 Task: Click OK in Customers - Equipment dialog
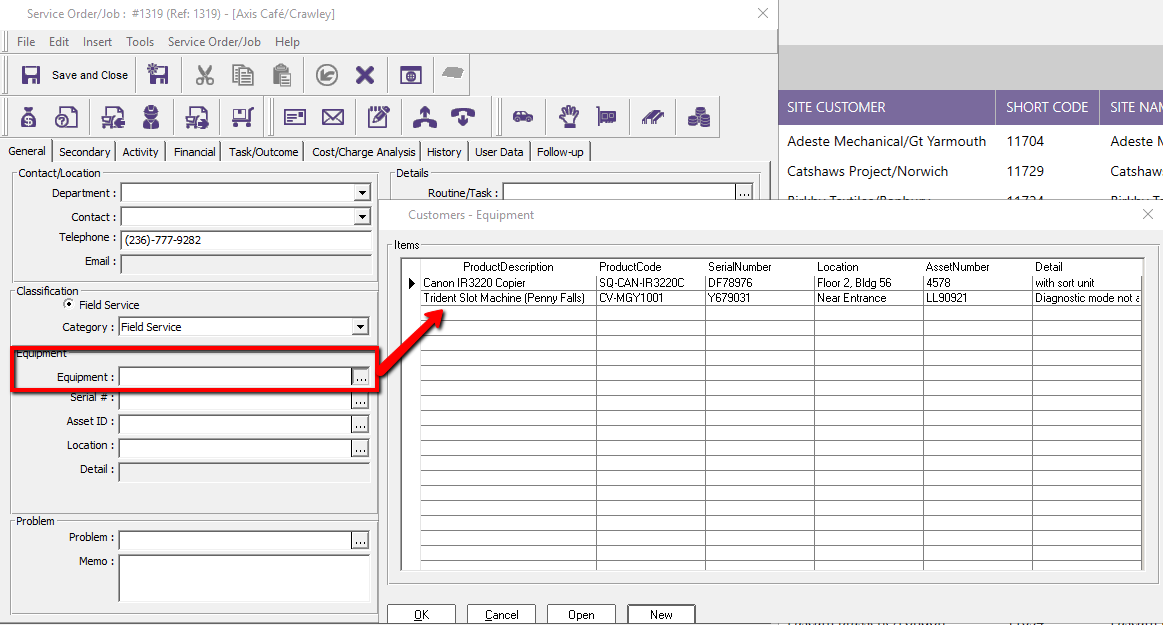tap(421, 615)
